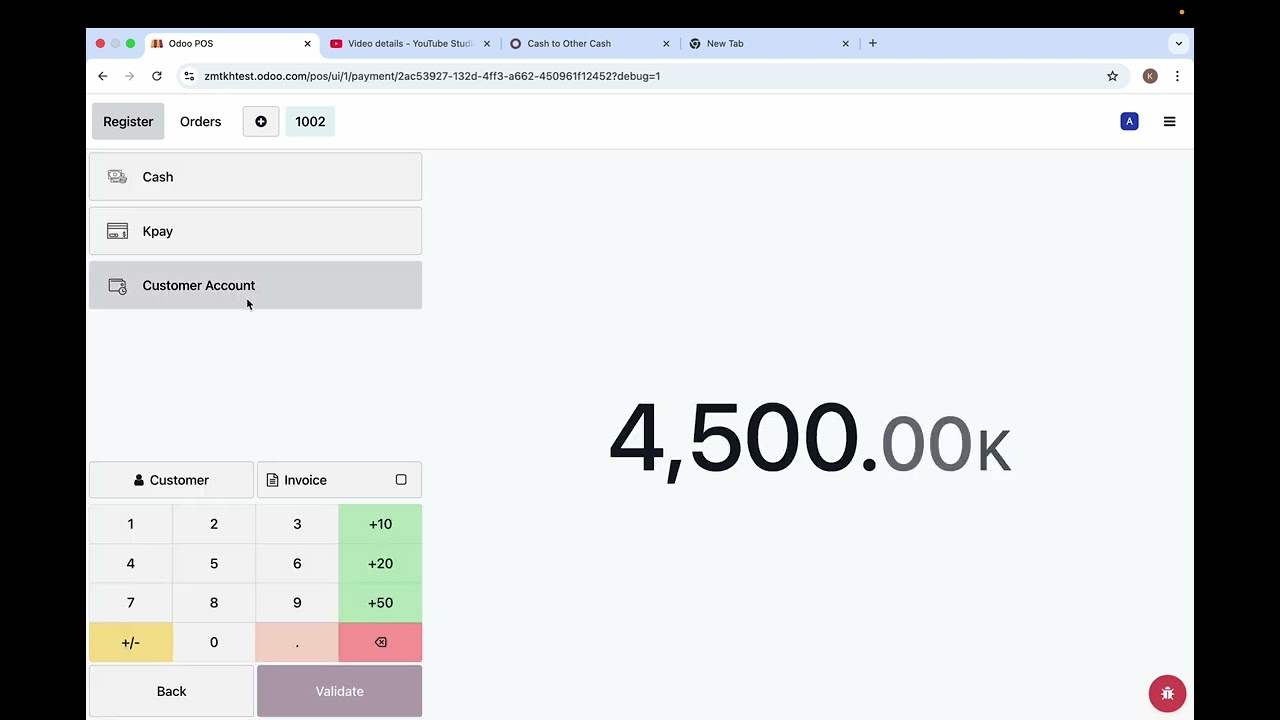Screen dimensions: 1280x720
Task: Close the Cash to Other Cash tab
Action: coord(666,44)
